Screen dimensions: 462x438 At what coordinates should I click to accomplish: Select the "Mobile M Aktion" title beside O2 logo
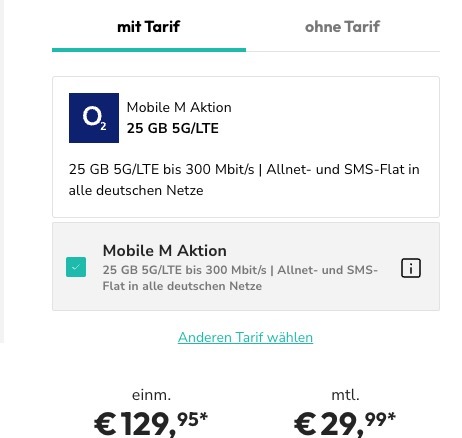[179, 108]
